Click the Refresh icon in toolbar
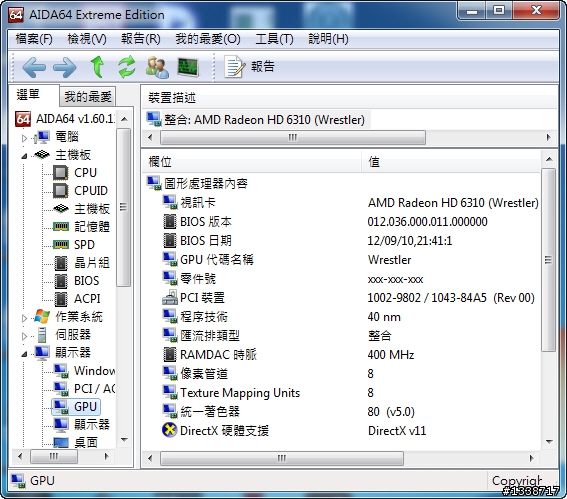This screenshot has height=499, width=567. click(127, 67)
